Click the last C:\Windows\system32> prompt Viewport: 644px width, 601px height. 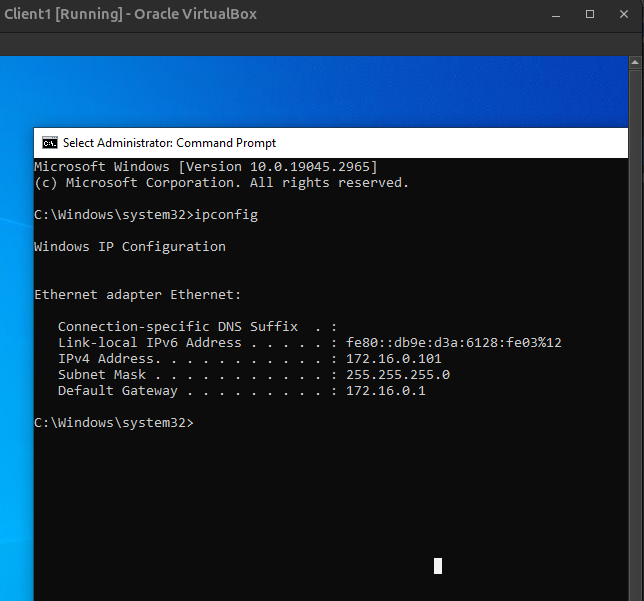pos(114,423)
